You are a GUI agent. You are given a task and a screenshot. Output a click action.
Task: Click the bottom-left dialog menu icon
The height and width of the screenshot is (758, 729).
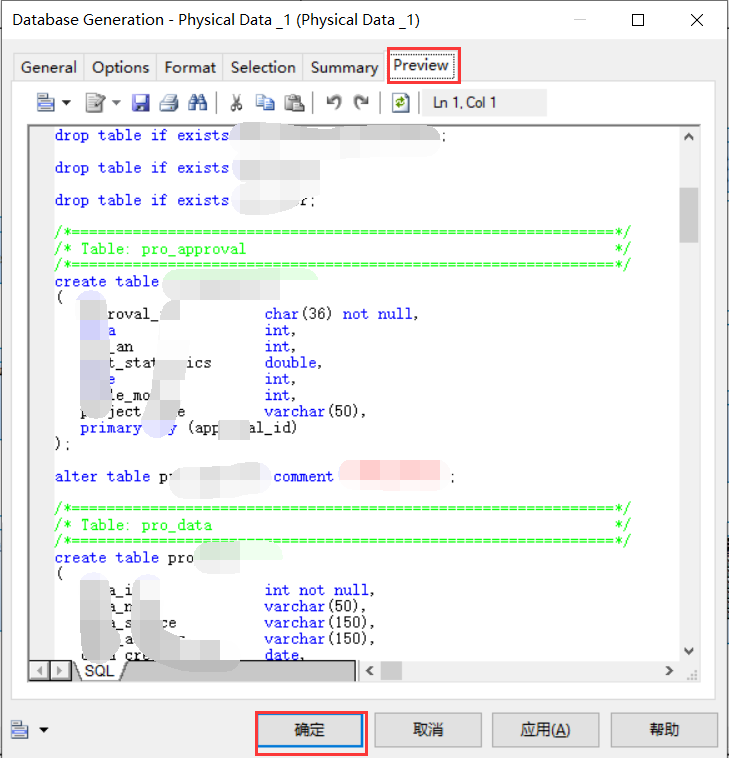[x=19, y=729]
